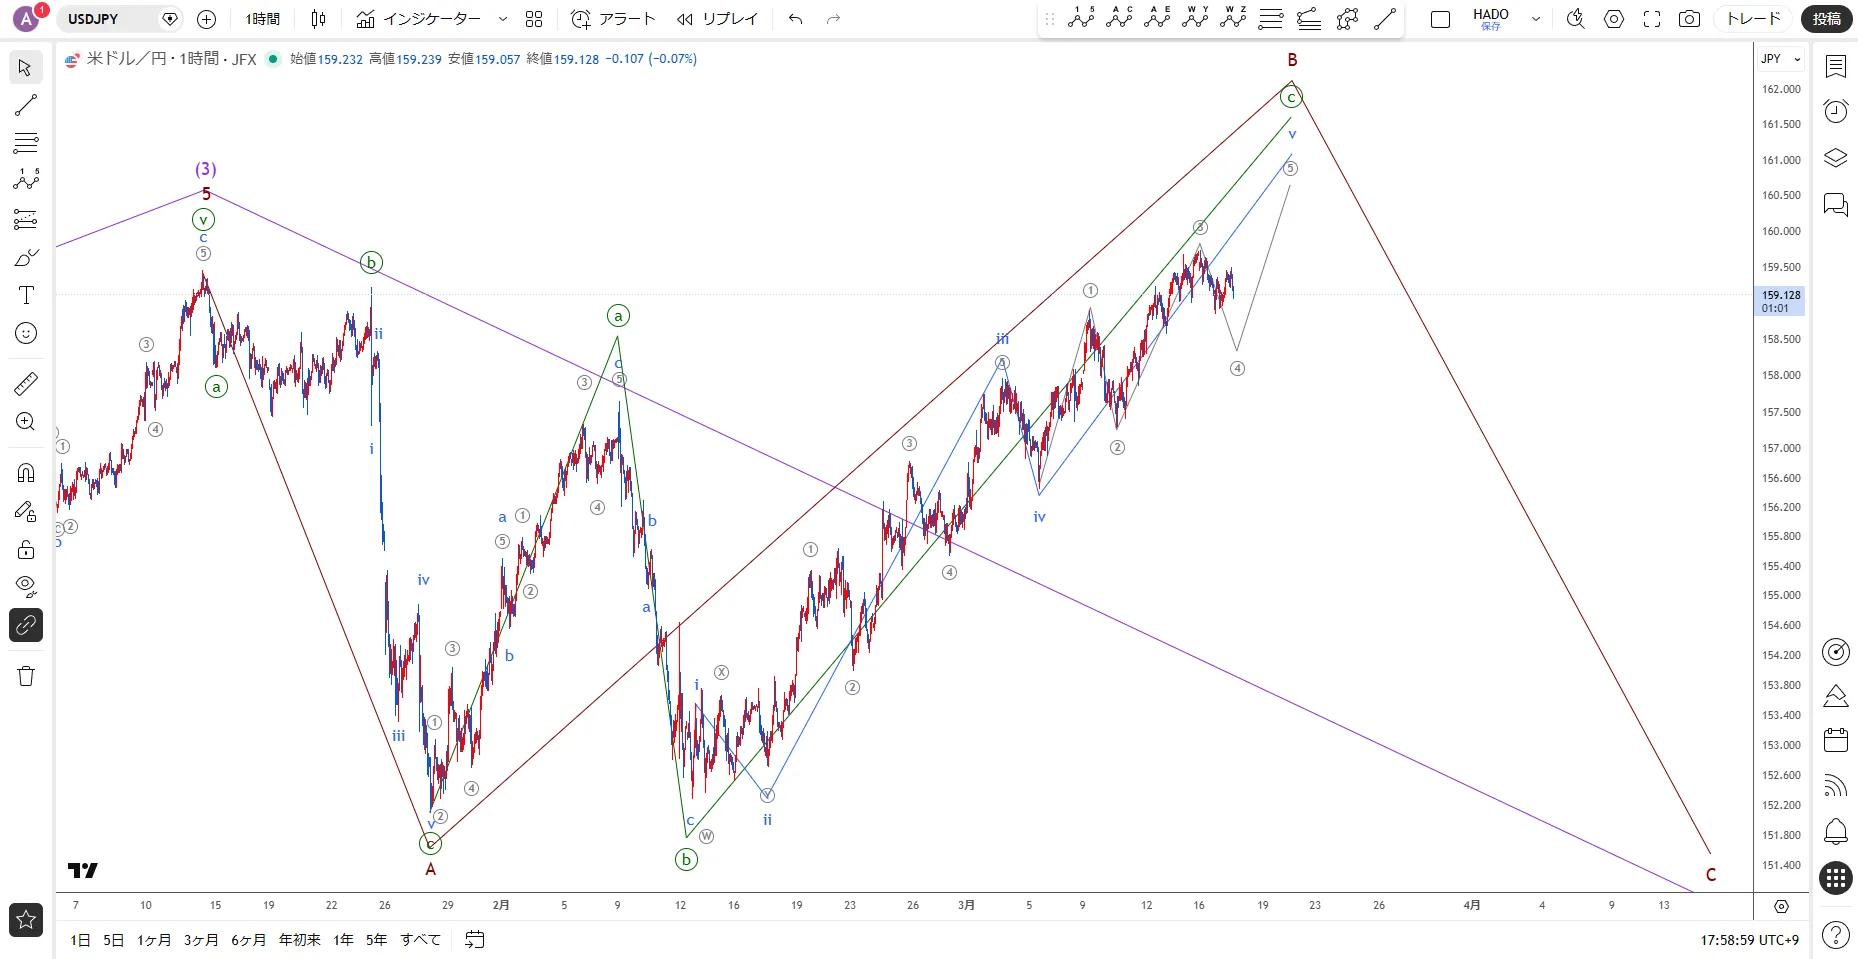This screenshot has height=959, width=1858.
Task: Click the トレード trade button
Action: 1753,19
